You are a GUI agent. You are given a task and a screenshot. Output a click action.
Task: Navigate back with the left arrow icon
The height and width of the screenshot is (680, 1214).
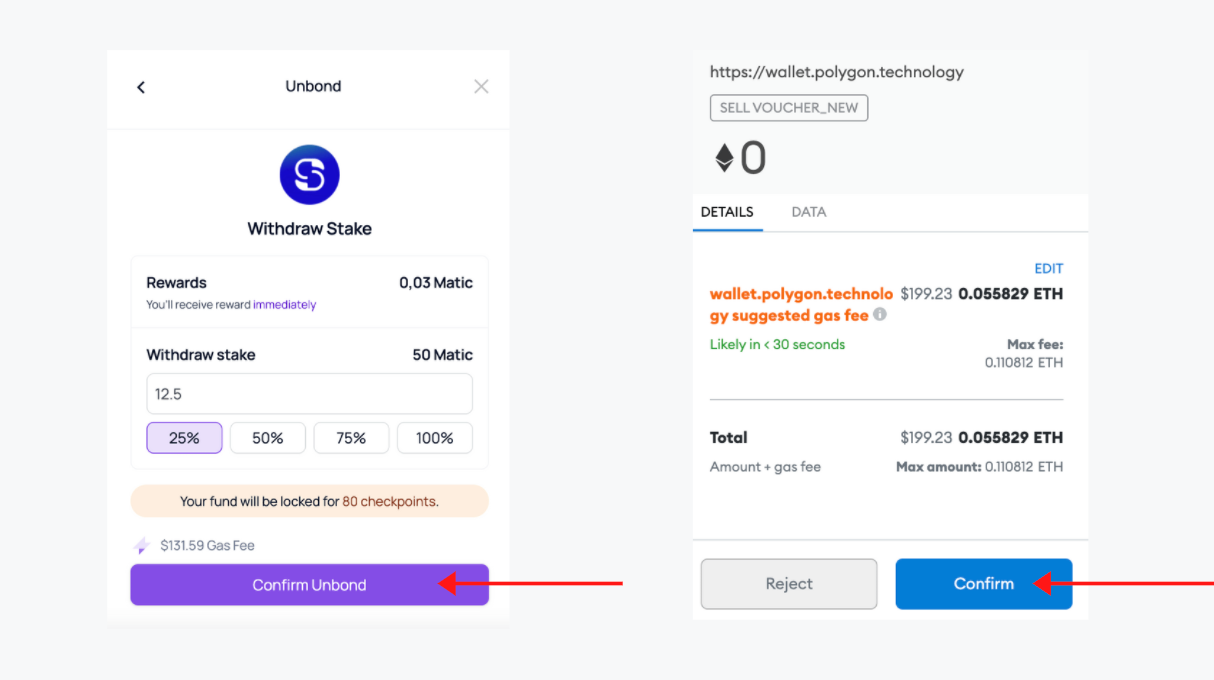140,87
